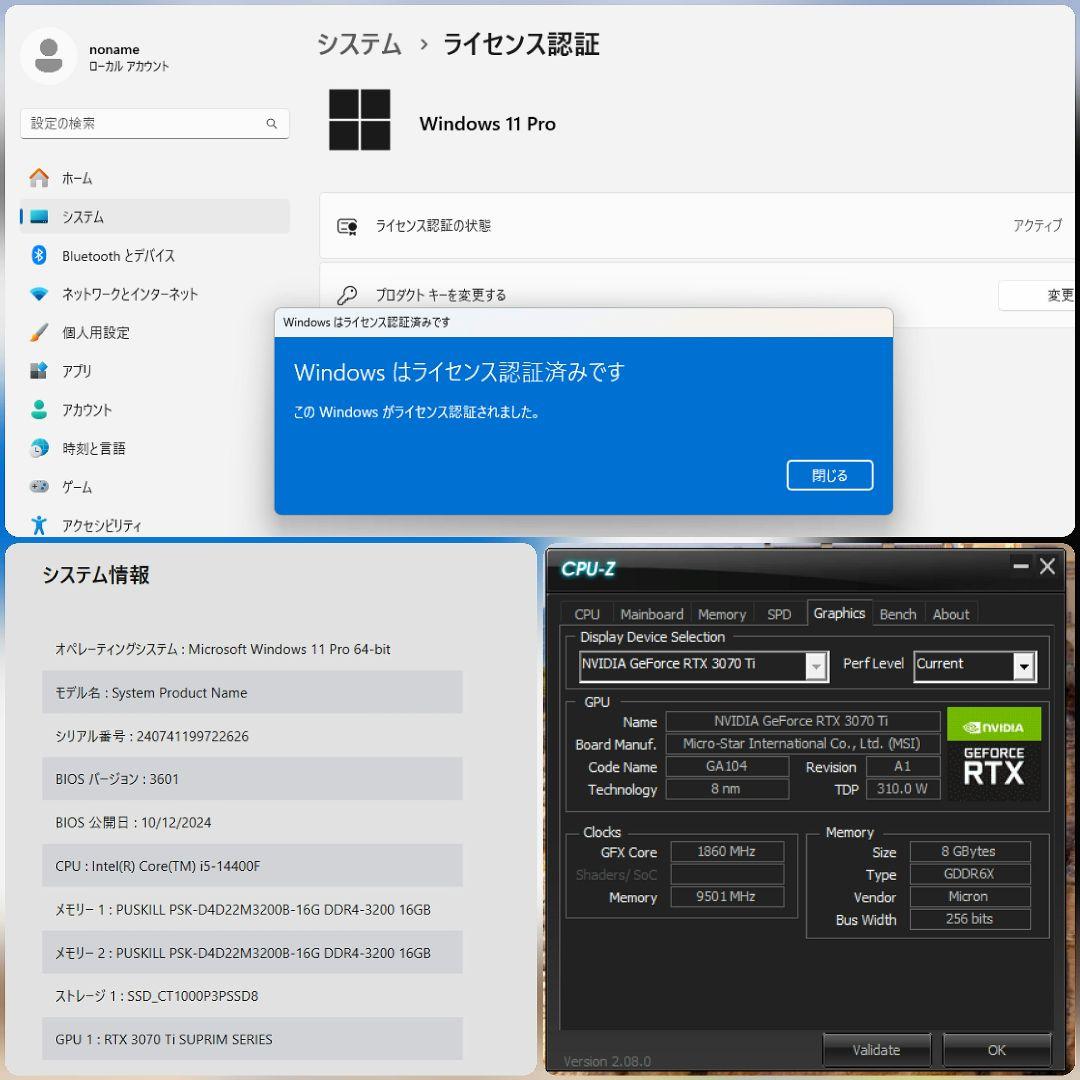The height and width of the screenshot is (1080, 1080).
Task: Open Network and Internet settings
Action: (x=129, y=294)
